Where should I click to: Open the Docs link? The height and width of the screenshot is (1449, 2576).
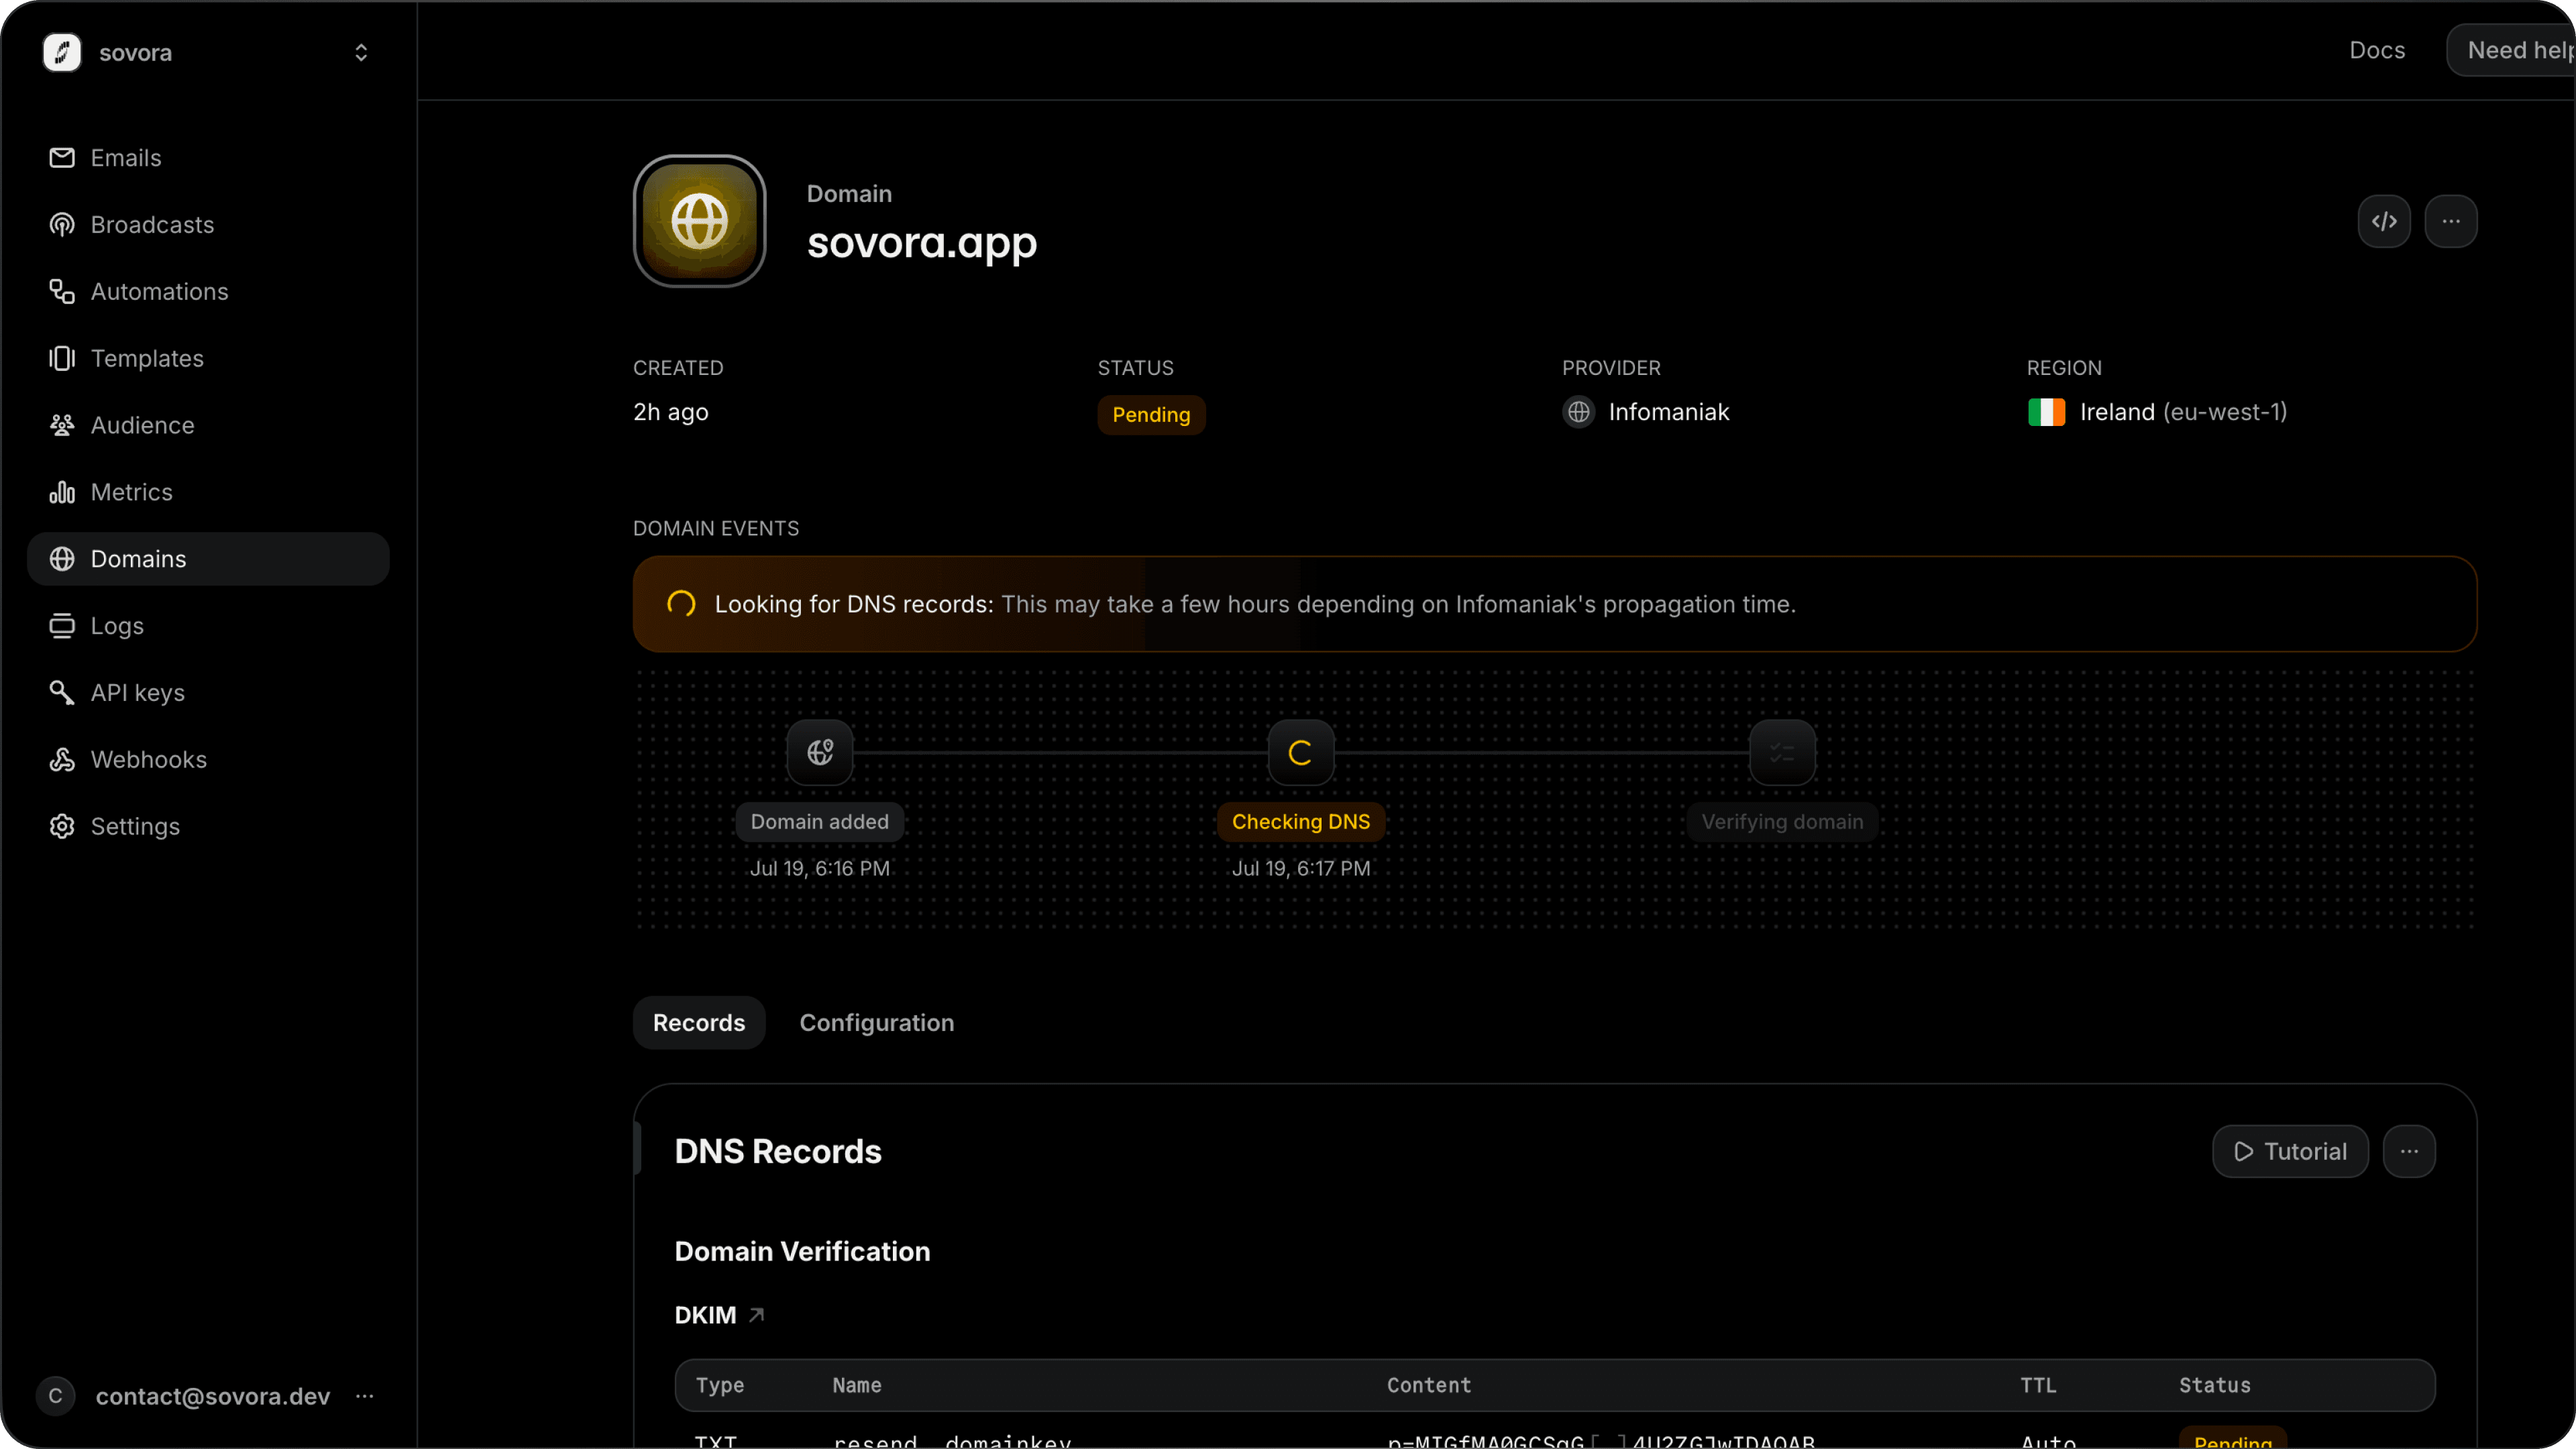[x=2377, y=50]
